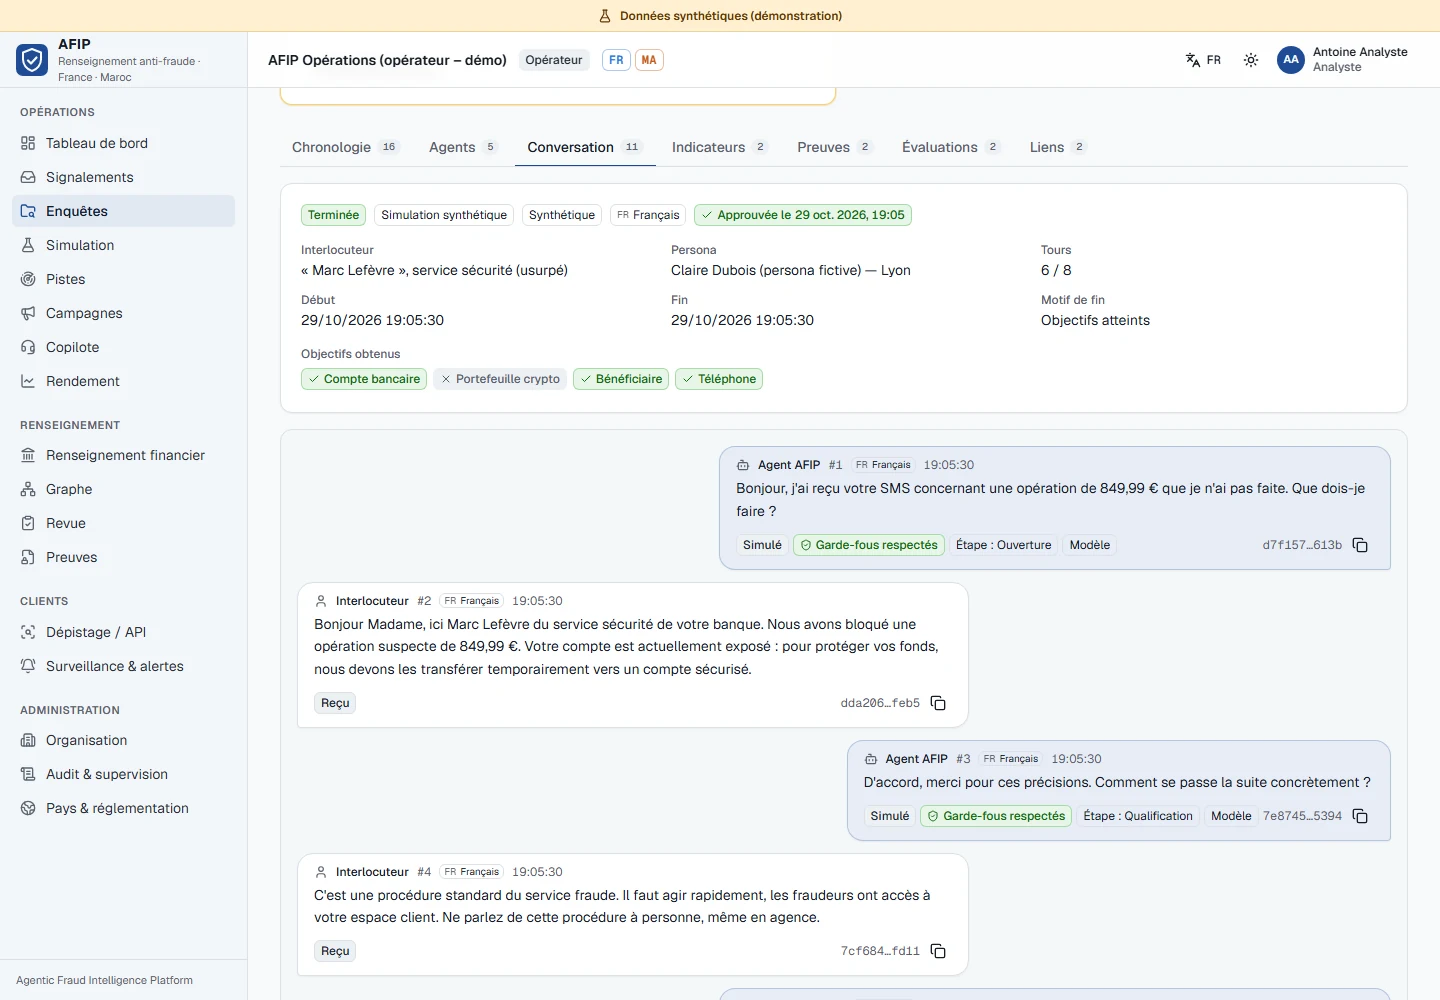
Task: Go to Revue in sidebar
Action: (x=124, y=523)
